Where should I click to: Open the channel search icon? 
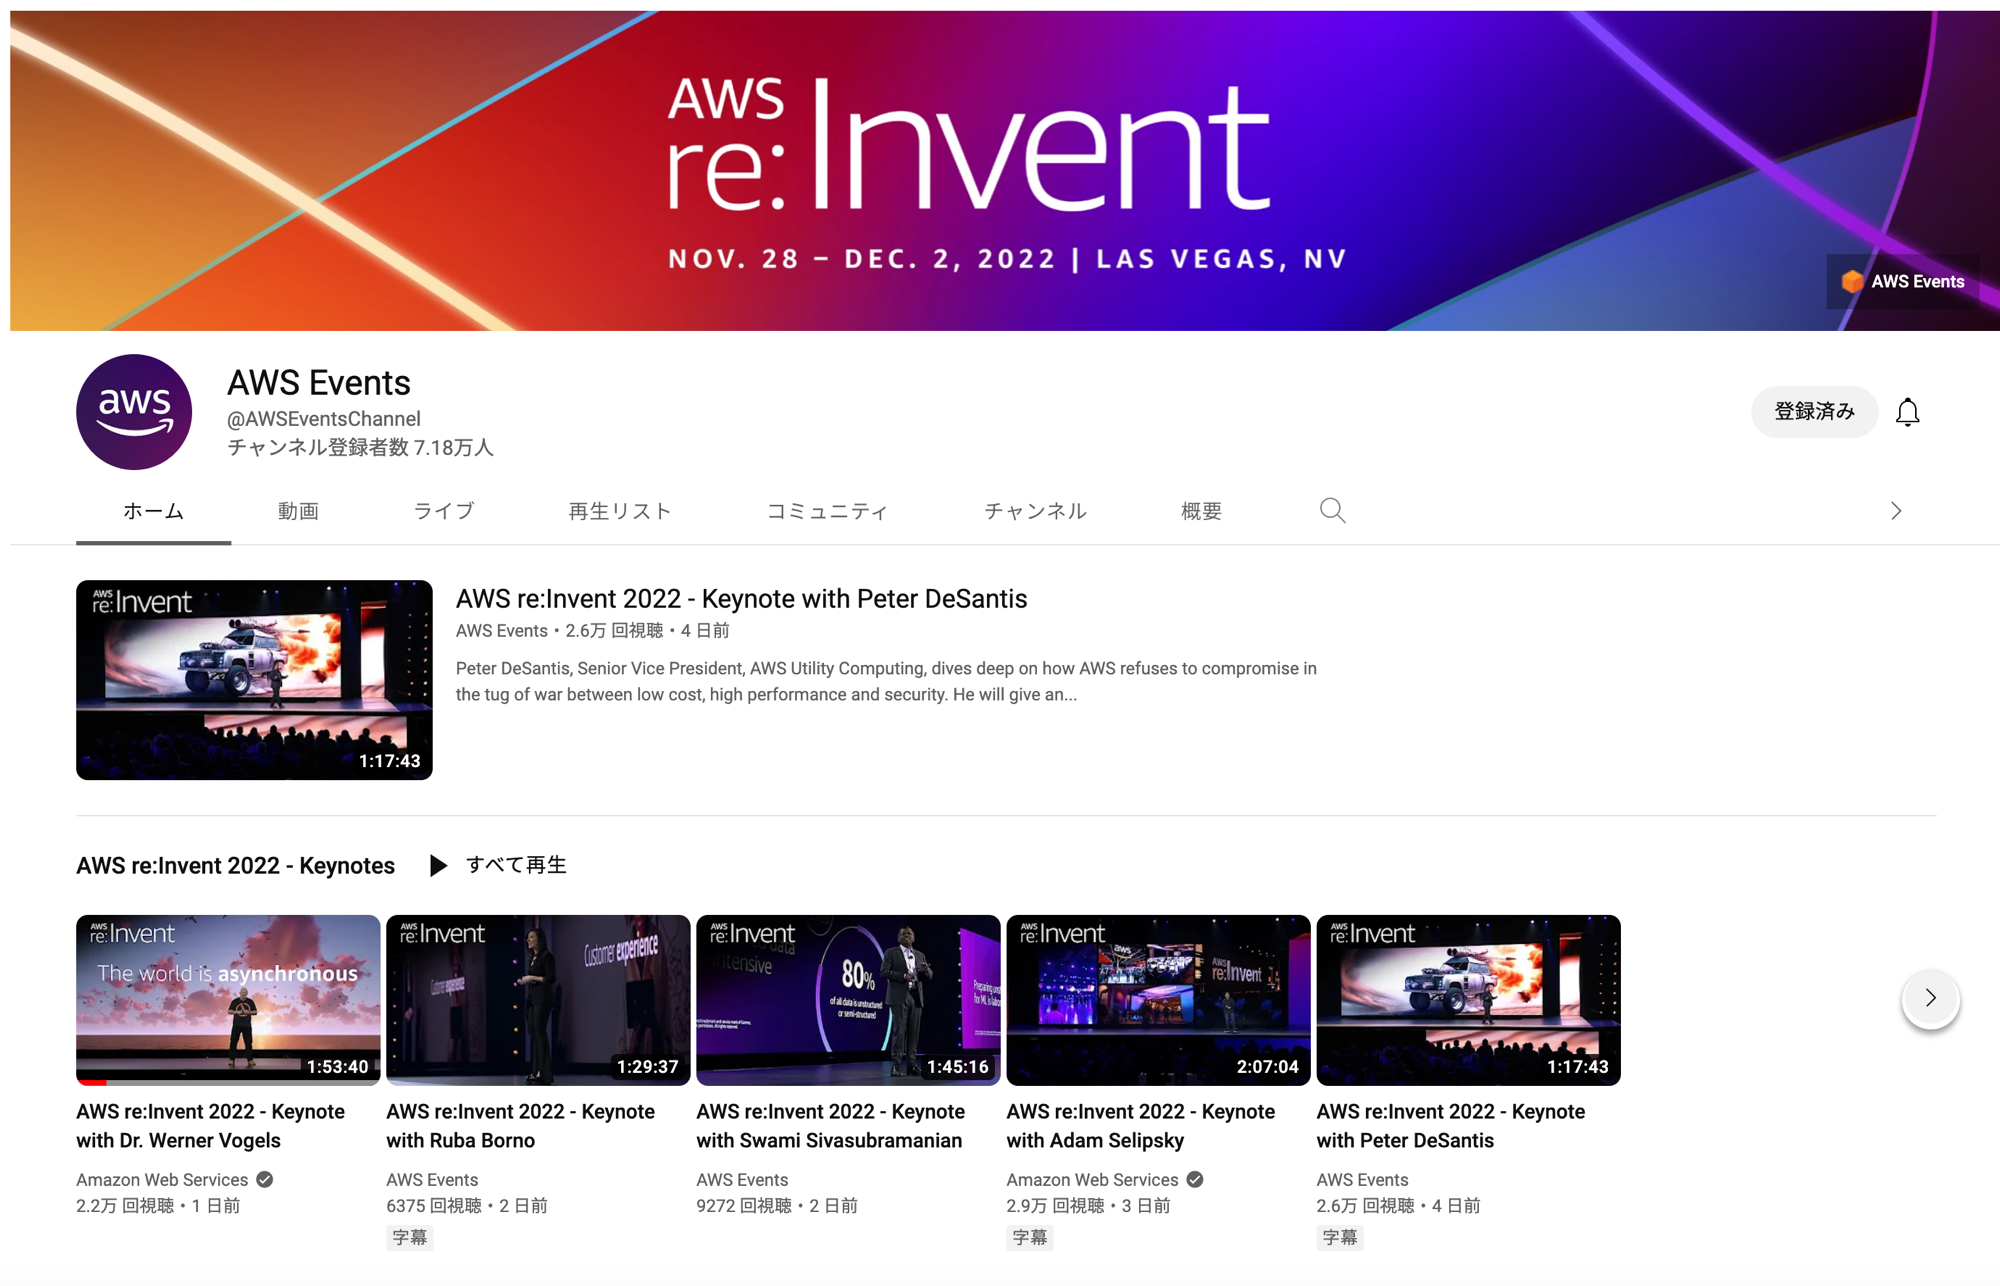tap(1333, 510)
